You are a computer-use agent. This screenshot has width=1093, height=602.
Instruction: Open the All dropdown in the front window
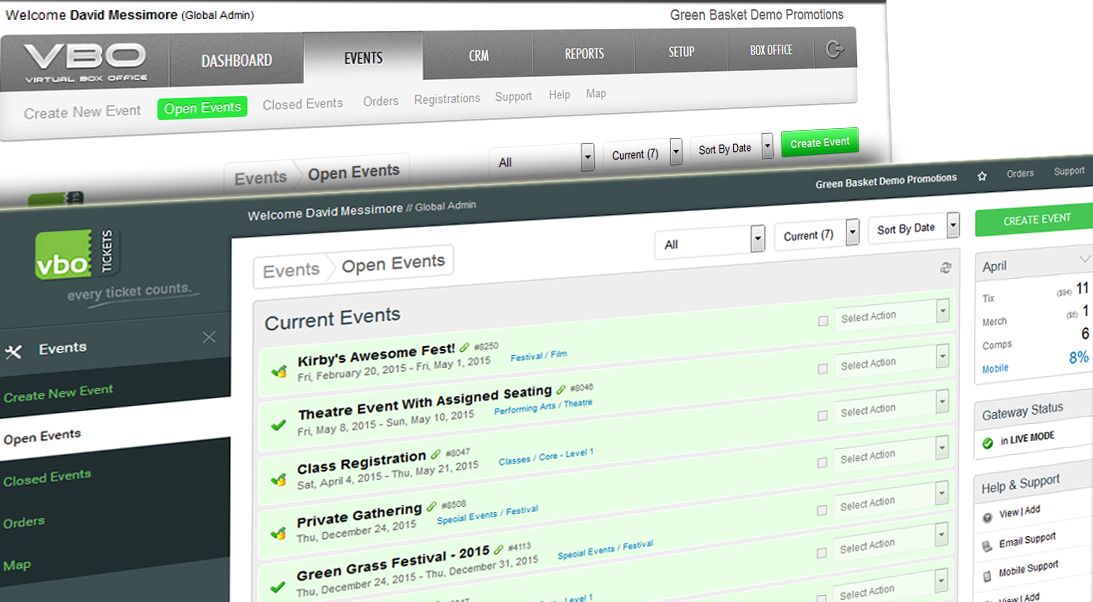(710, 242)
